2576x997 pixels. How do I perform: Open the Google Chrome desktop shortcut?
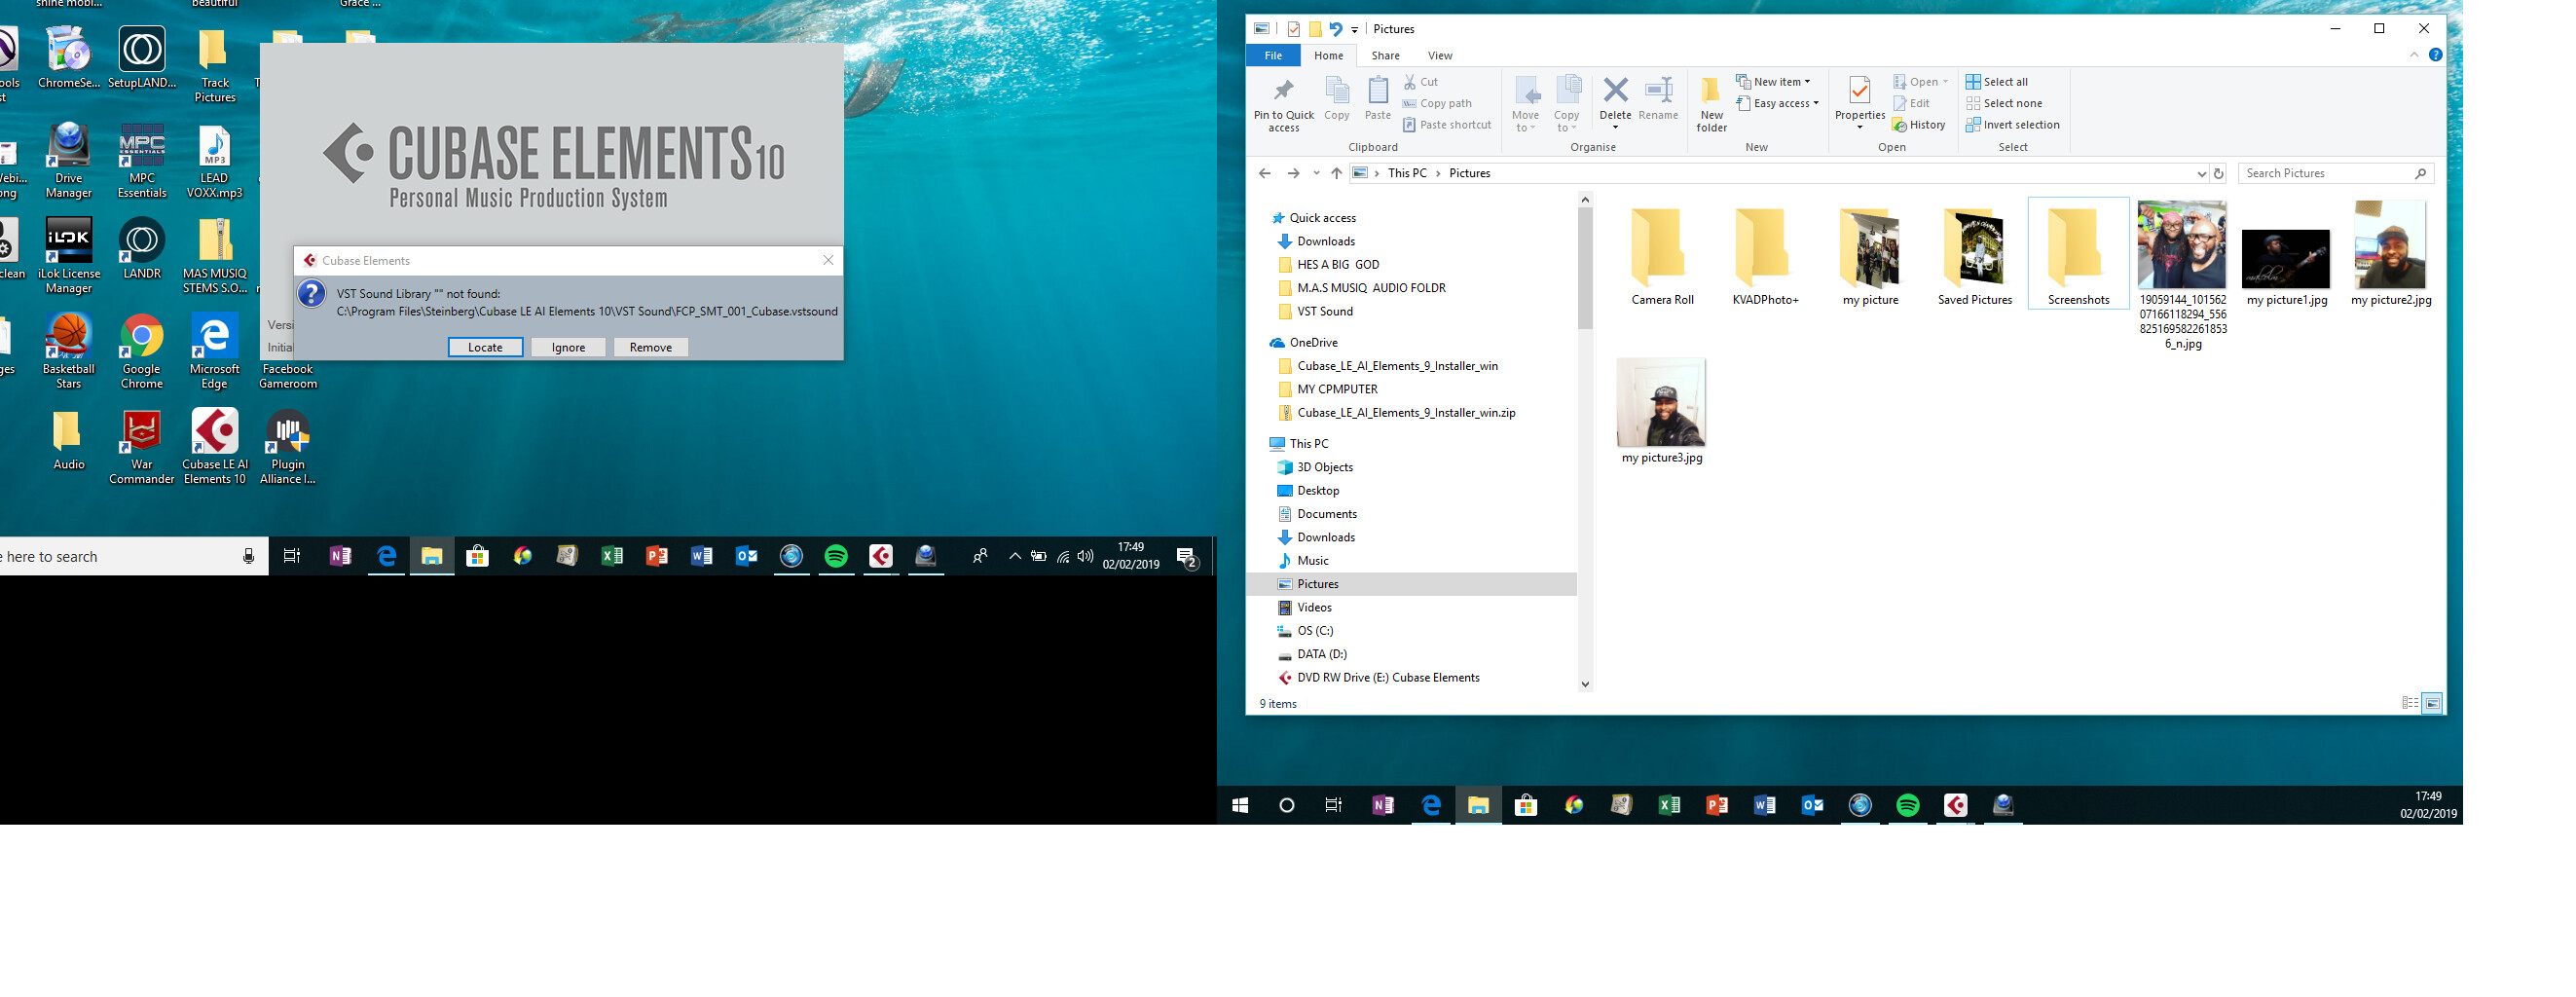(142, 351)
